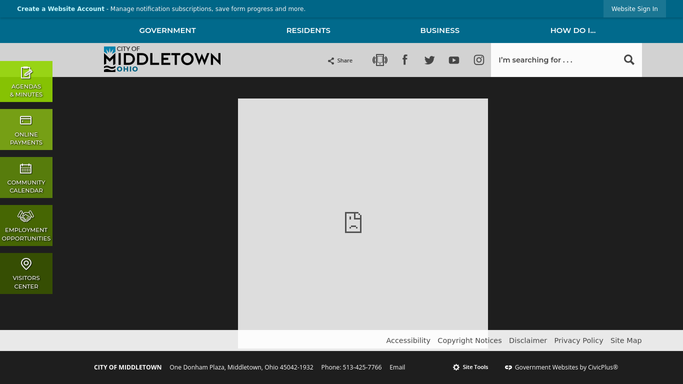Screen dimensions: 683x384
Task: Open the Site Tools gear menu
Action: pos(470,367)
